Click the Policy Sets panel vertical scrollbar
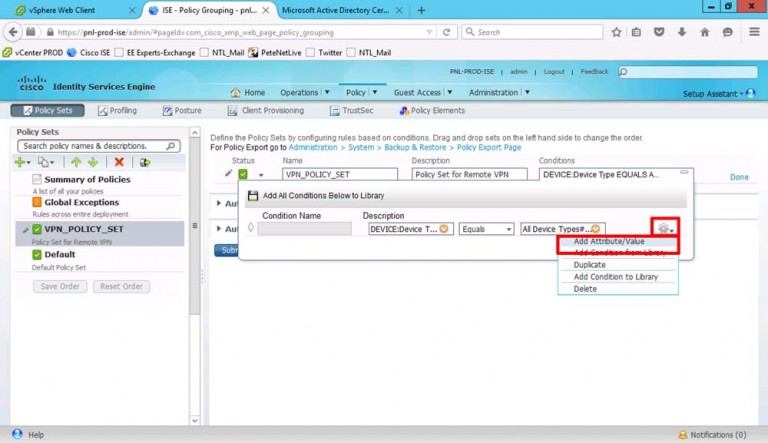 click(194, 276)
